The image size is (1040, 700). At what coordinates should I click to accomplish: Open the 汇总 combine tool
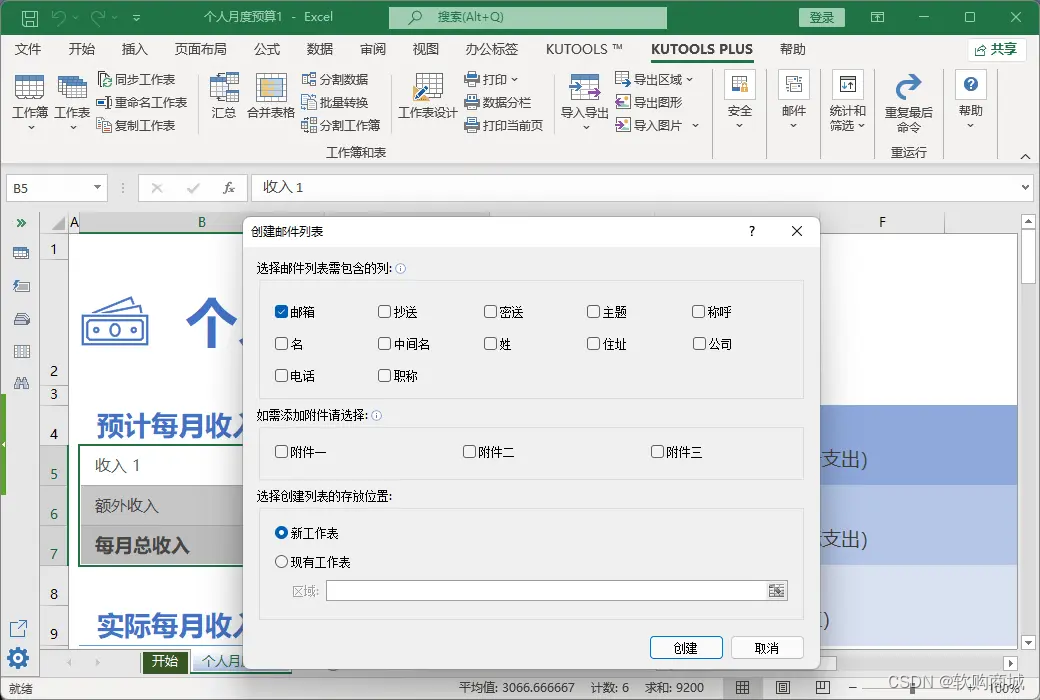(224, 96)
